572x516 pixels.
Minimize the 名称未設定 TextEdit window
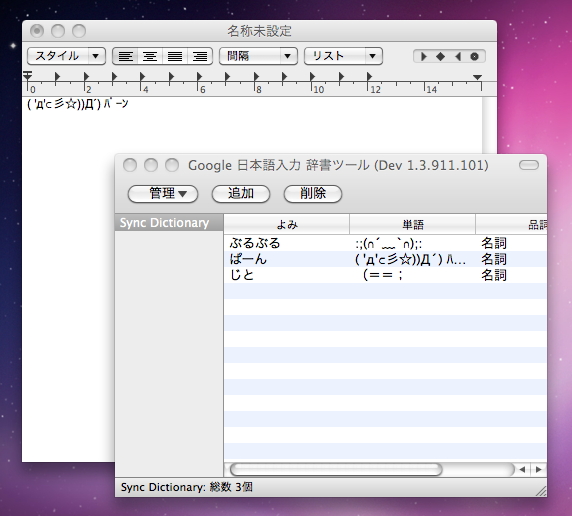tap(58, 31)
